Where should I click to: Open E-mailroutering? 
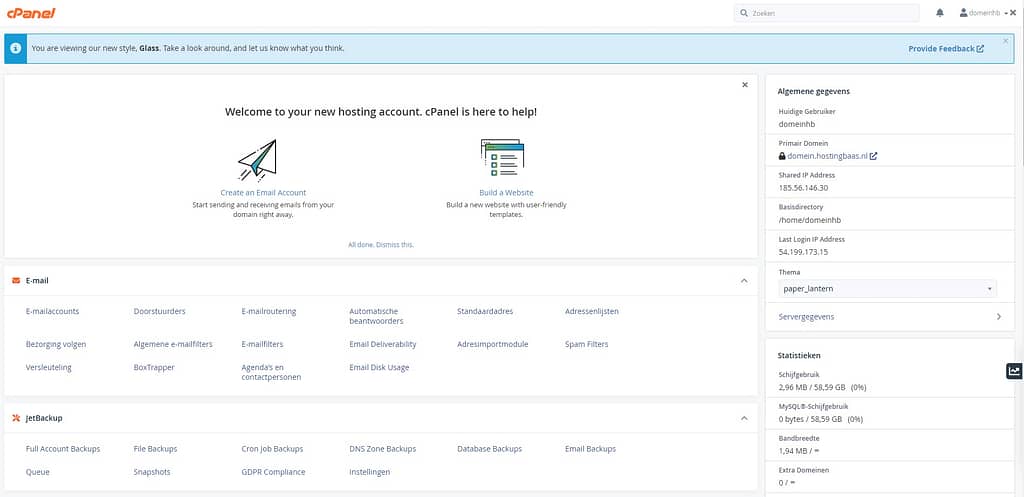point(268,312)
